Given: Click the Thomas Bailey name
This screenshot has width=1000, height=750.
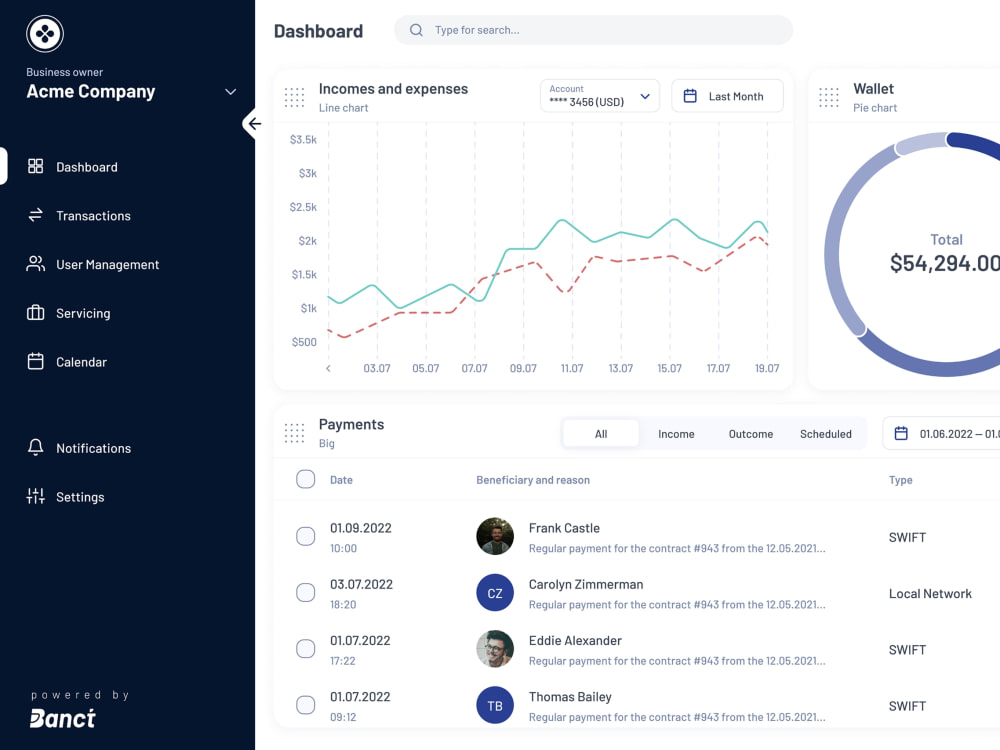Looking at the screenshot, I should point(570,696).
